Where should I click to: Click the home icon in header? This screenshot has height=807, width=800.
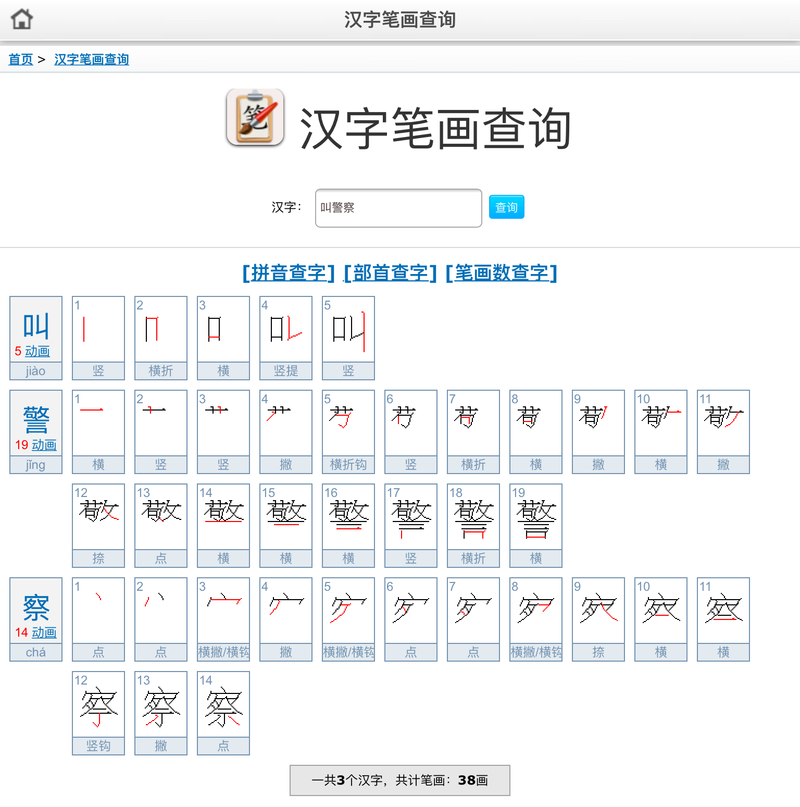(x=21, y=19)
